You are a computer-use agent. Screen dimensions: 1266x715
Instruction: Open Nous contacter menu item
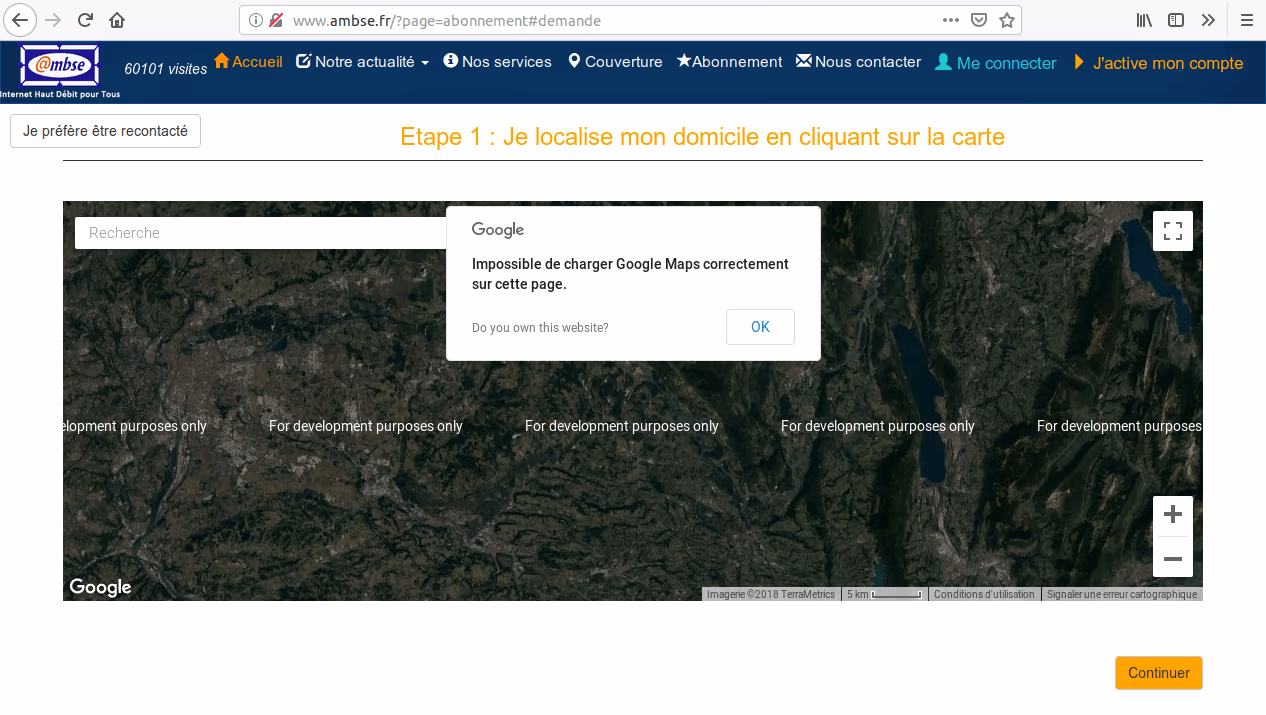coord(858,62)
